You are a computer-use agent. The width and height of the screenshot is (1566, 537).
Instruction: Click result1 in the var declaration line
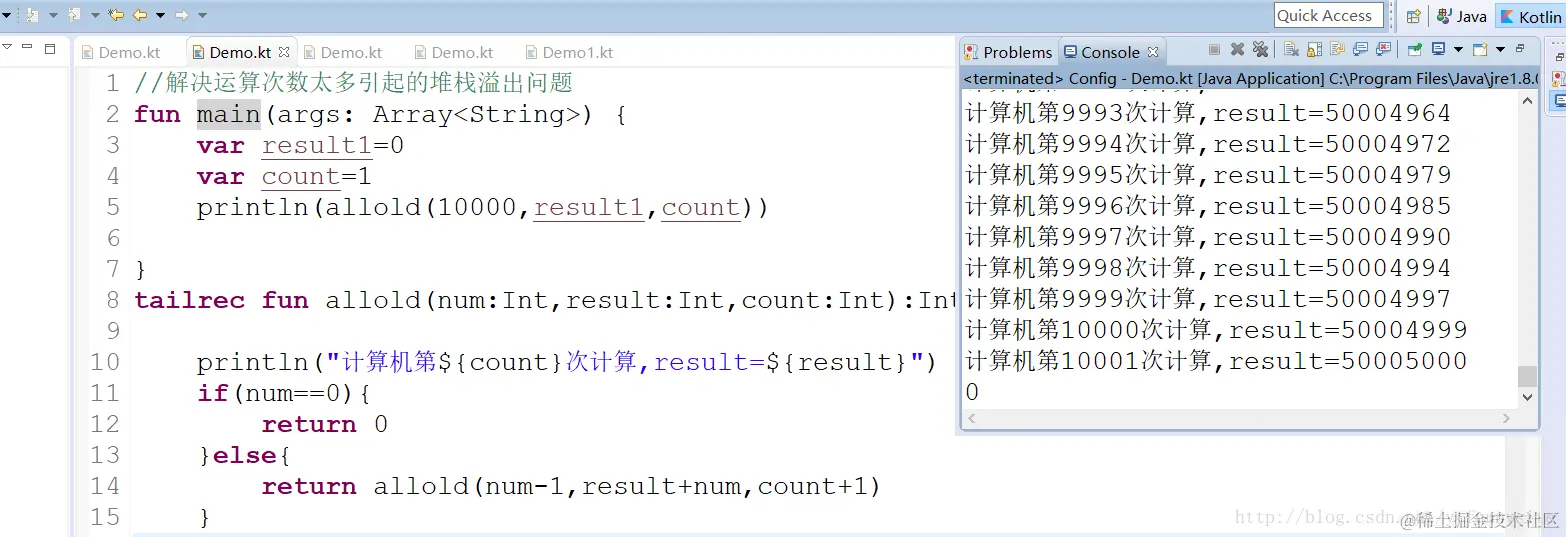coord(317,146)
